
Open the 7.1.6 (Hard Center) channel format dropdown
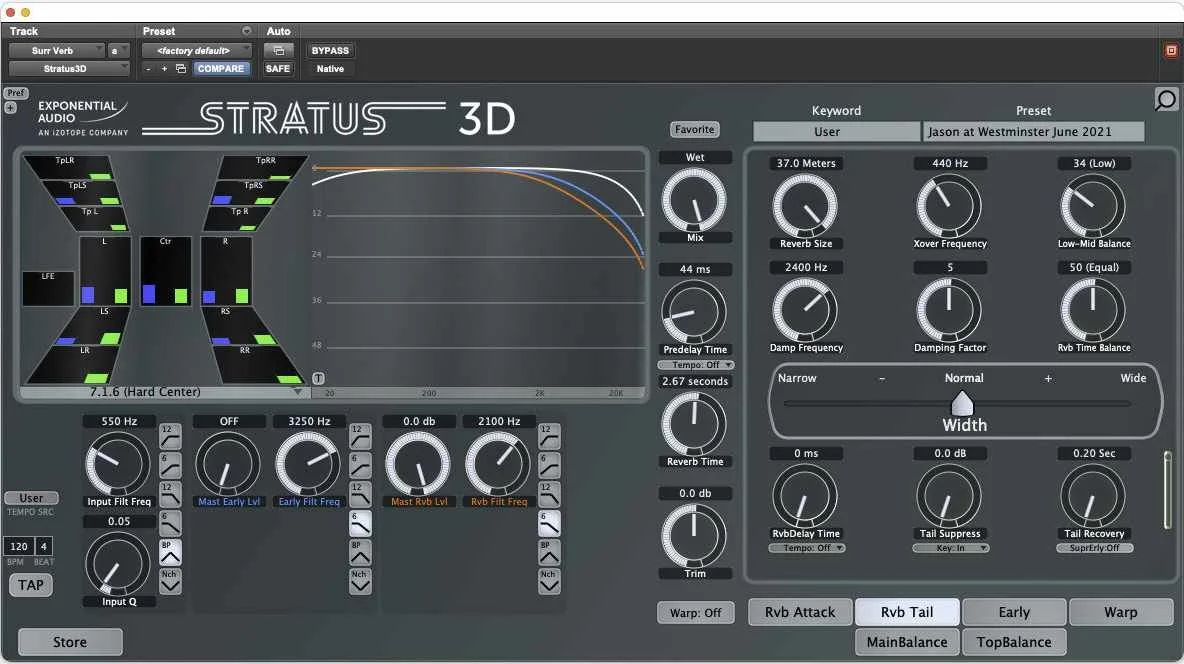tap(165, 392)
